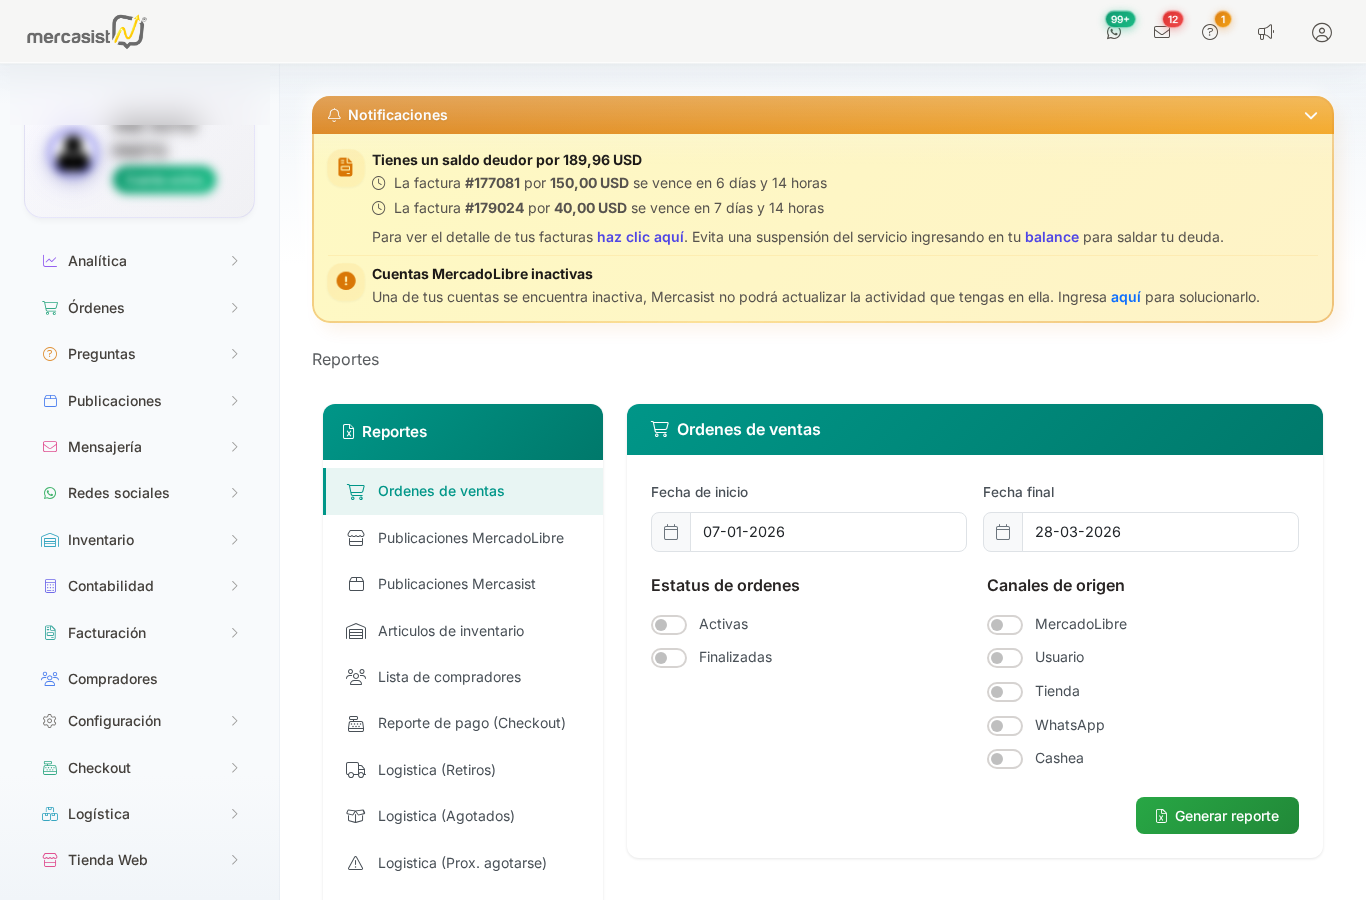Click the Mercasist logo
This screenshot has width=1366, height=900.
[x=86, y=32]
